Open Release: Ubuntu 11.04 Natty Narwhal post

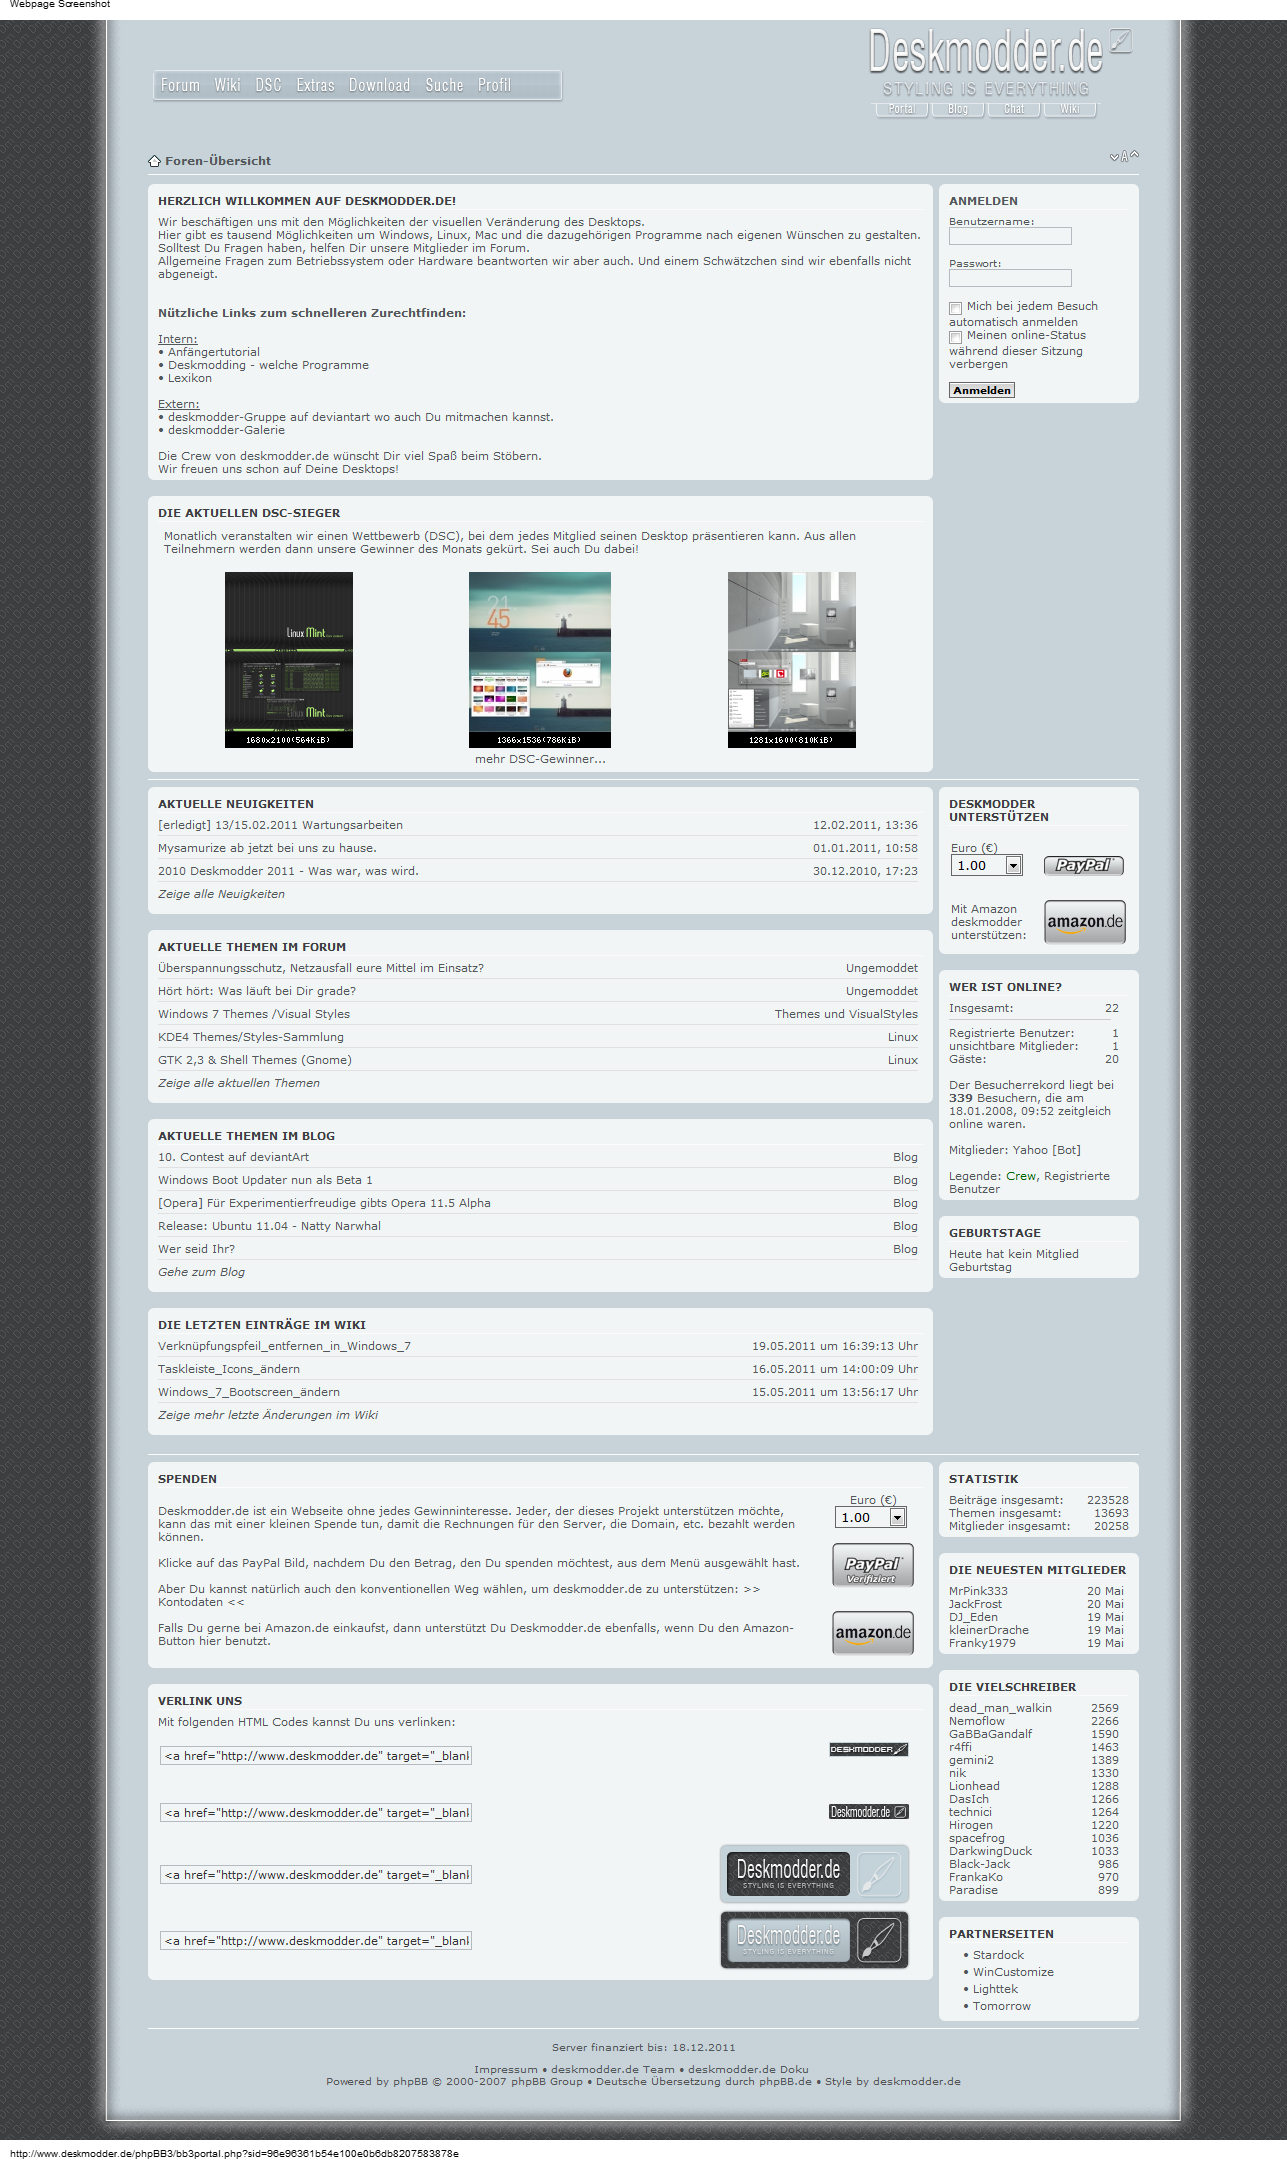point(269,1226)
